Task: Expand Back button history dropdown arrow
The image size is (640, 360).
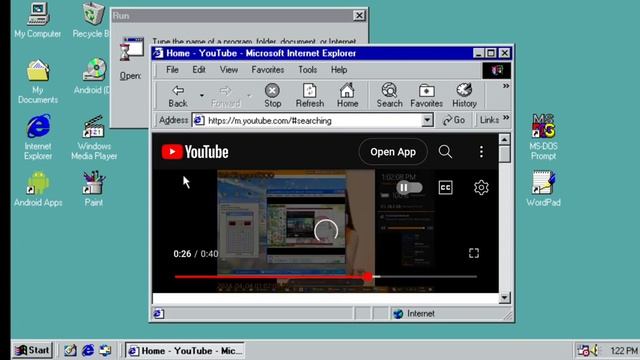Action: pyautogui.click(x=202, y=96)
